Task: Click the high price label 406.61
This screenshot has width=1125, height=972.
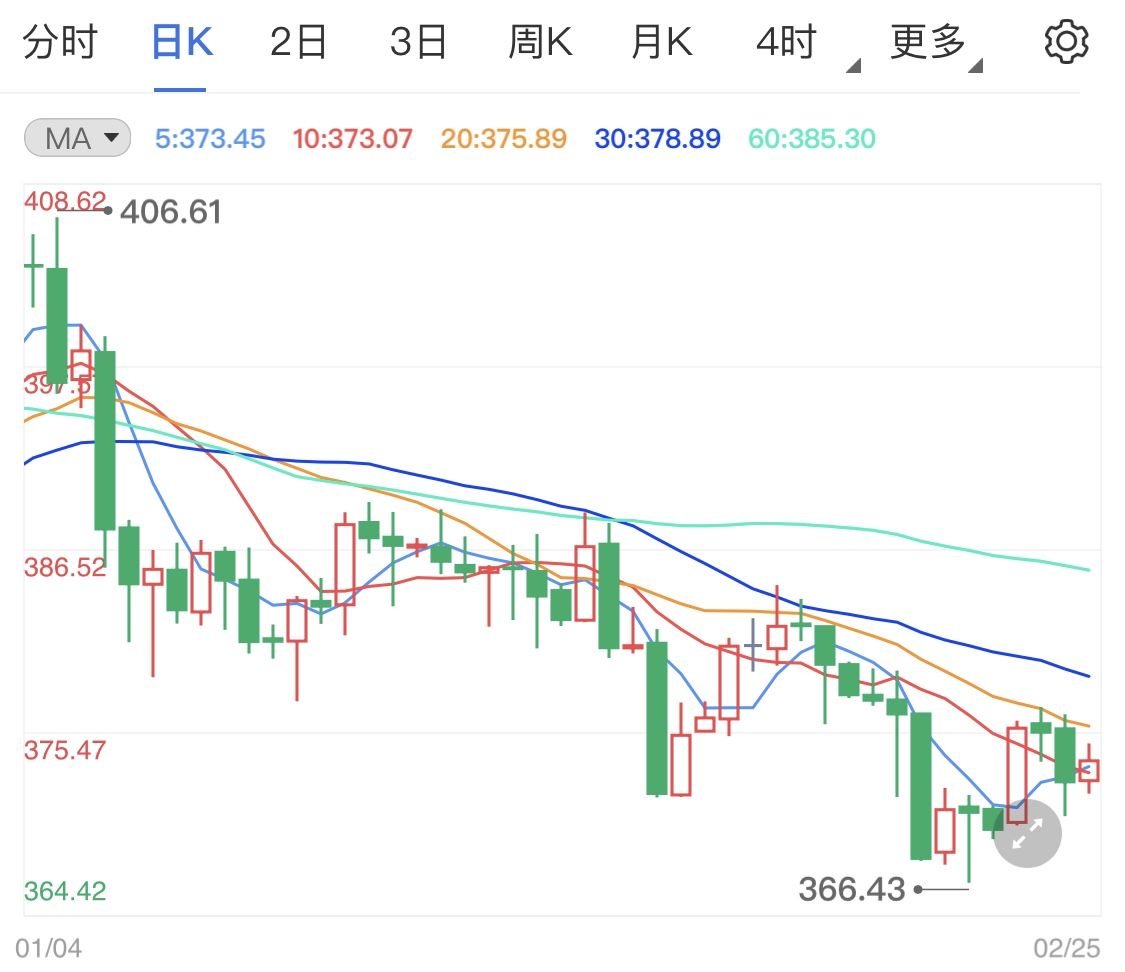Action: coord(171,212)
